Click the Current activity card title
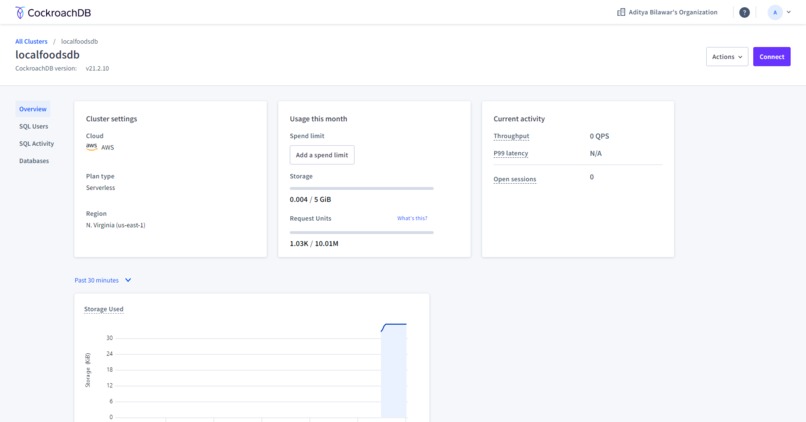Screen dimensions: 806x422 pyautogui.click(x=519, y=119)
